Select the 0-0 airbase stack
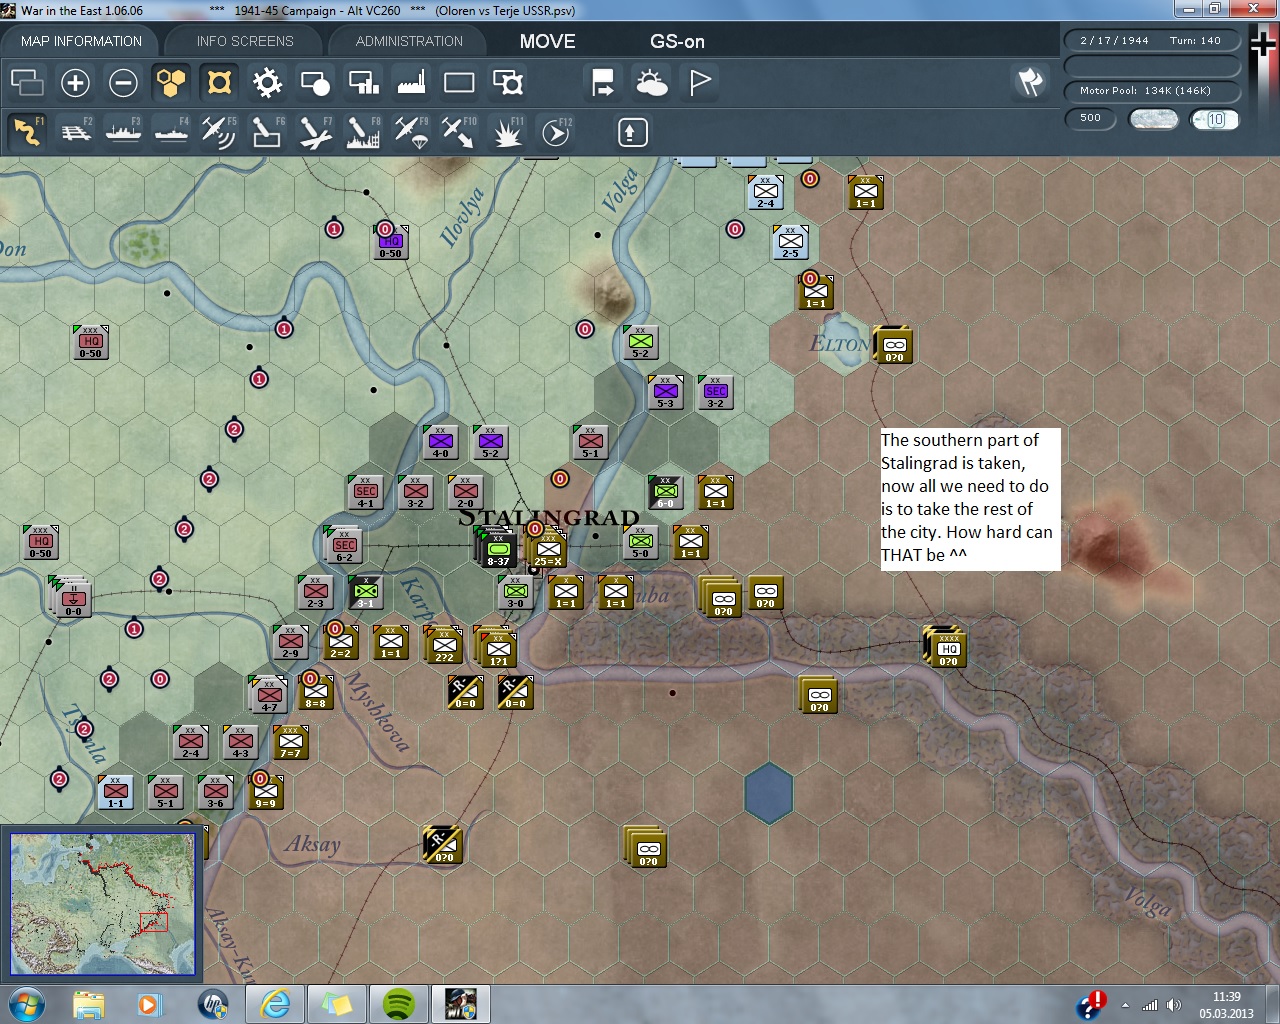The height and width of the screenshot is (1024, 1280). (71, 597)
